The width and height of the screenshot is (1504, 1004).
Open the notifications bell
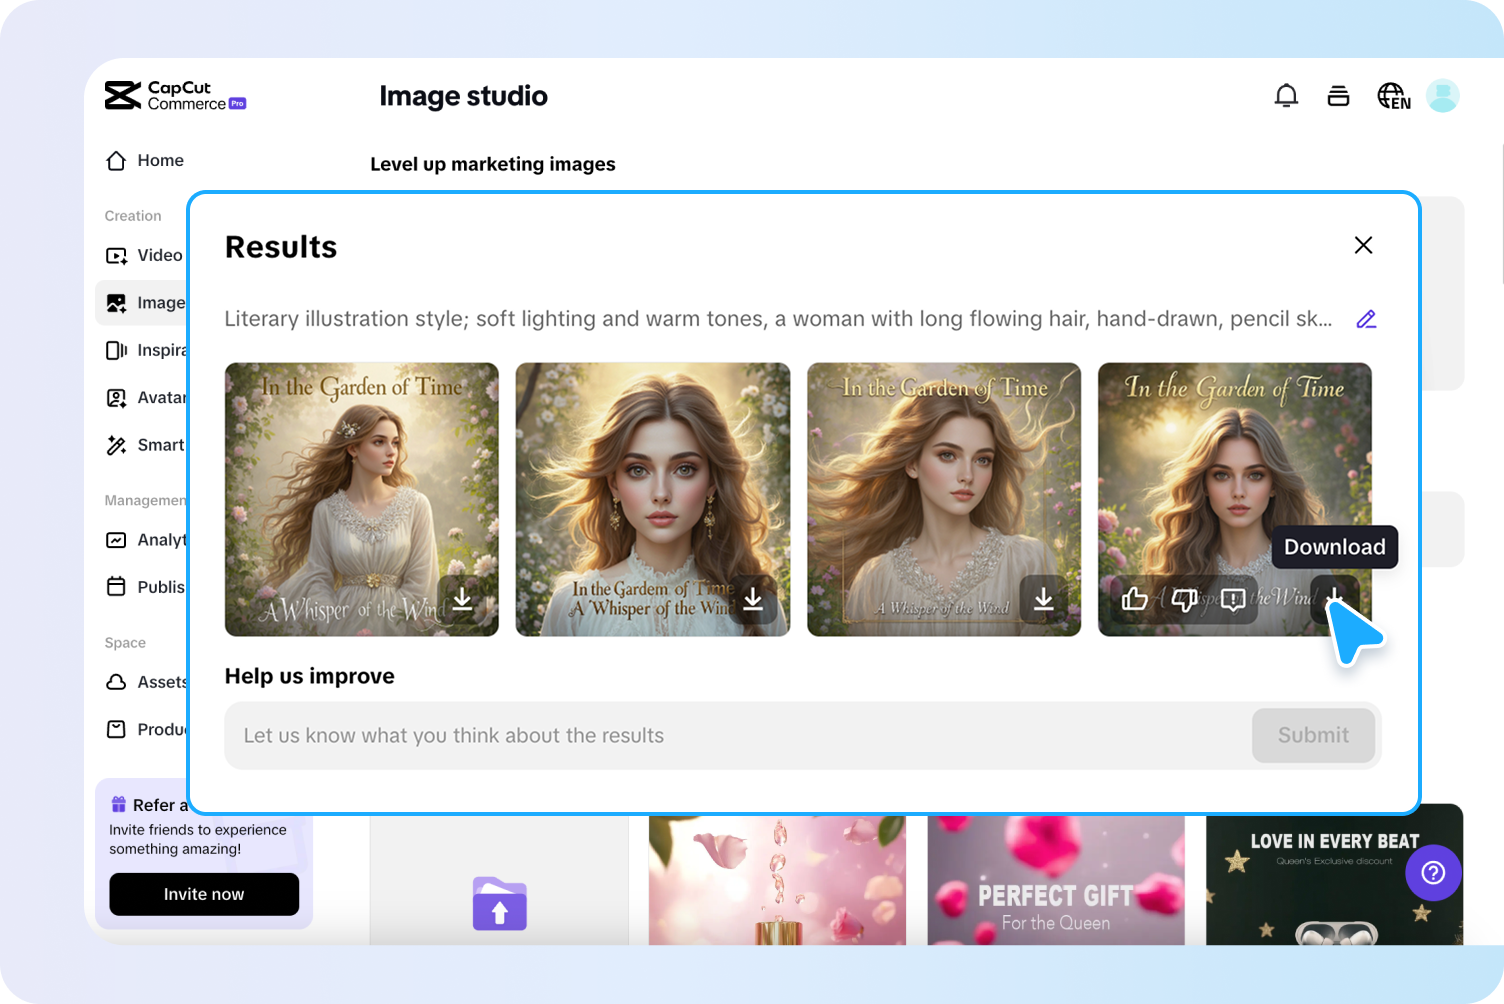click(1286, 95)
